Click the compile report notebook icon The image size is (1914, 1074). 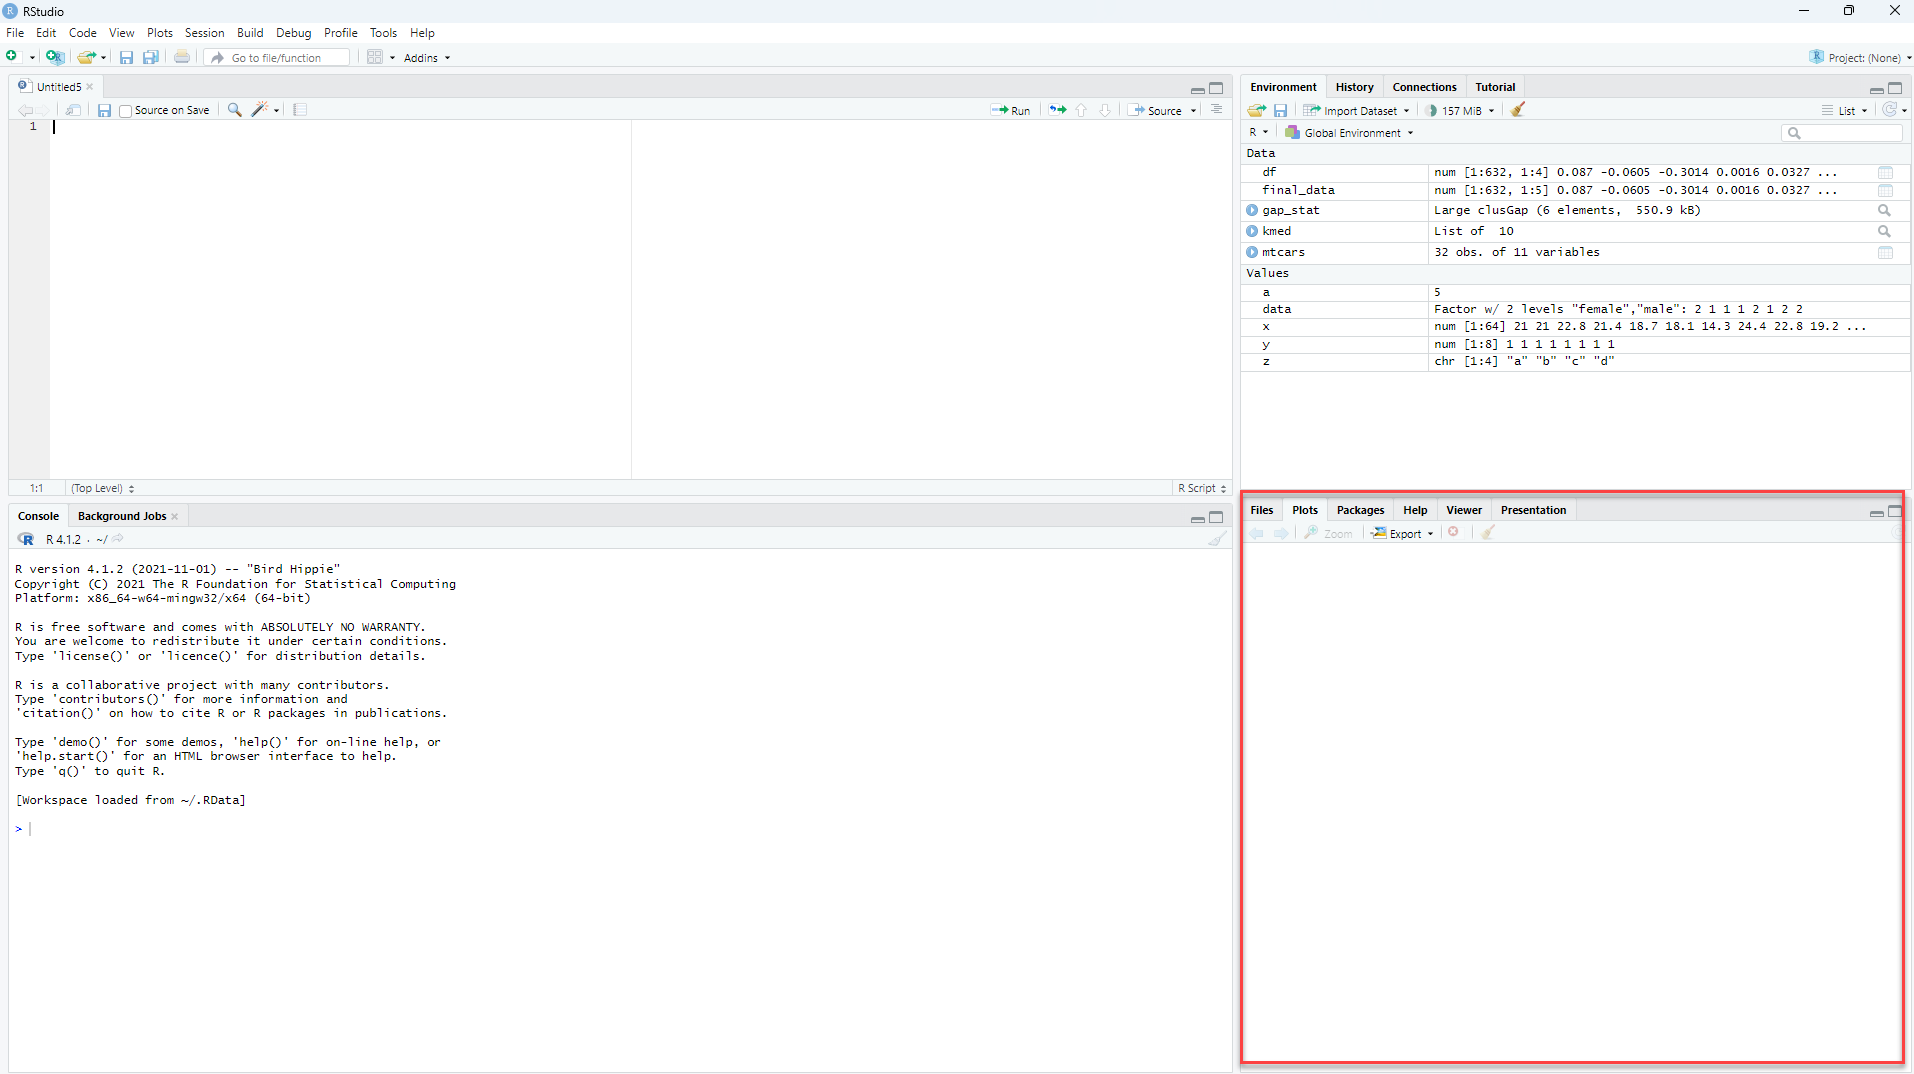point(300,110)
